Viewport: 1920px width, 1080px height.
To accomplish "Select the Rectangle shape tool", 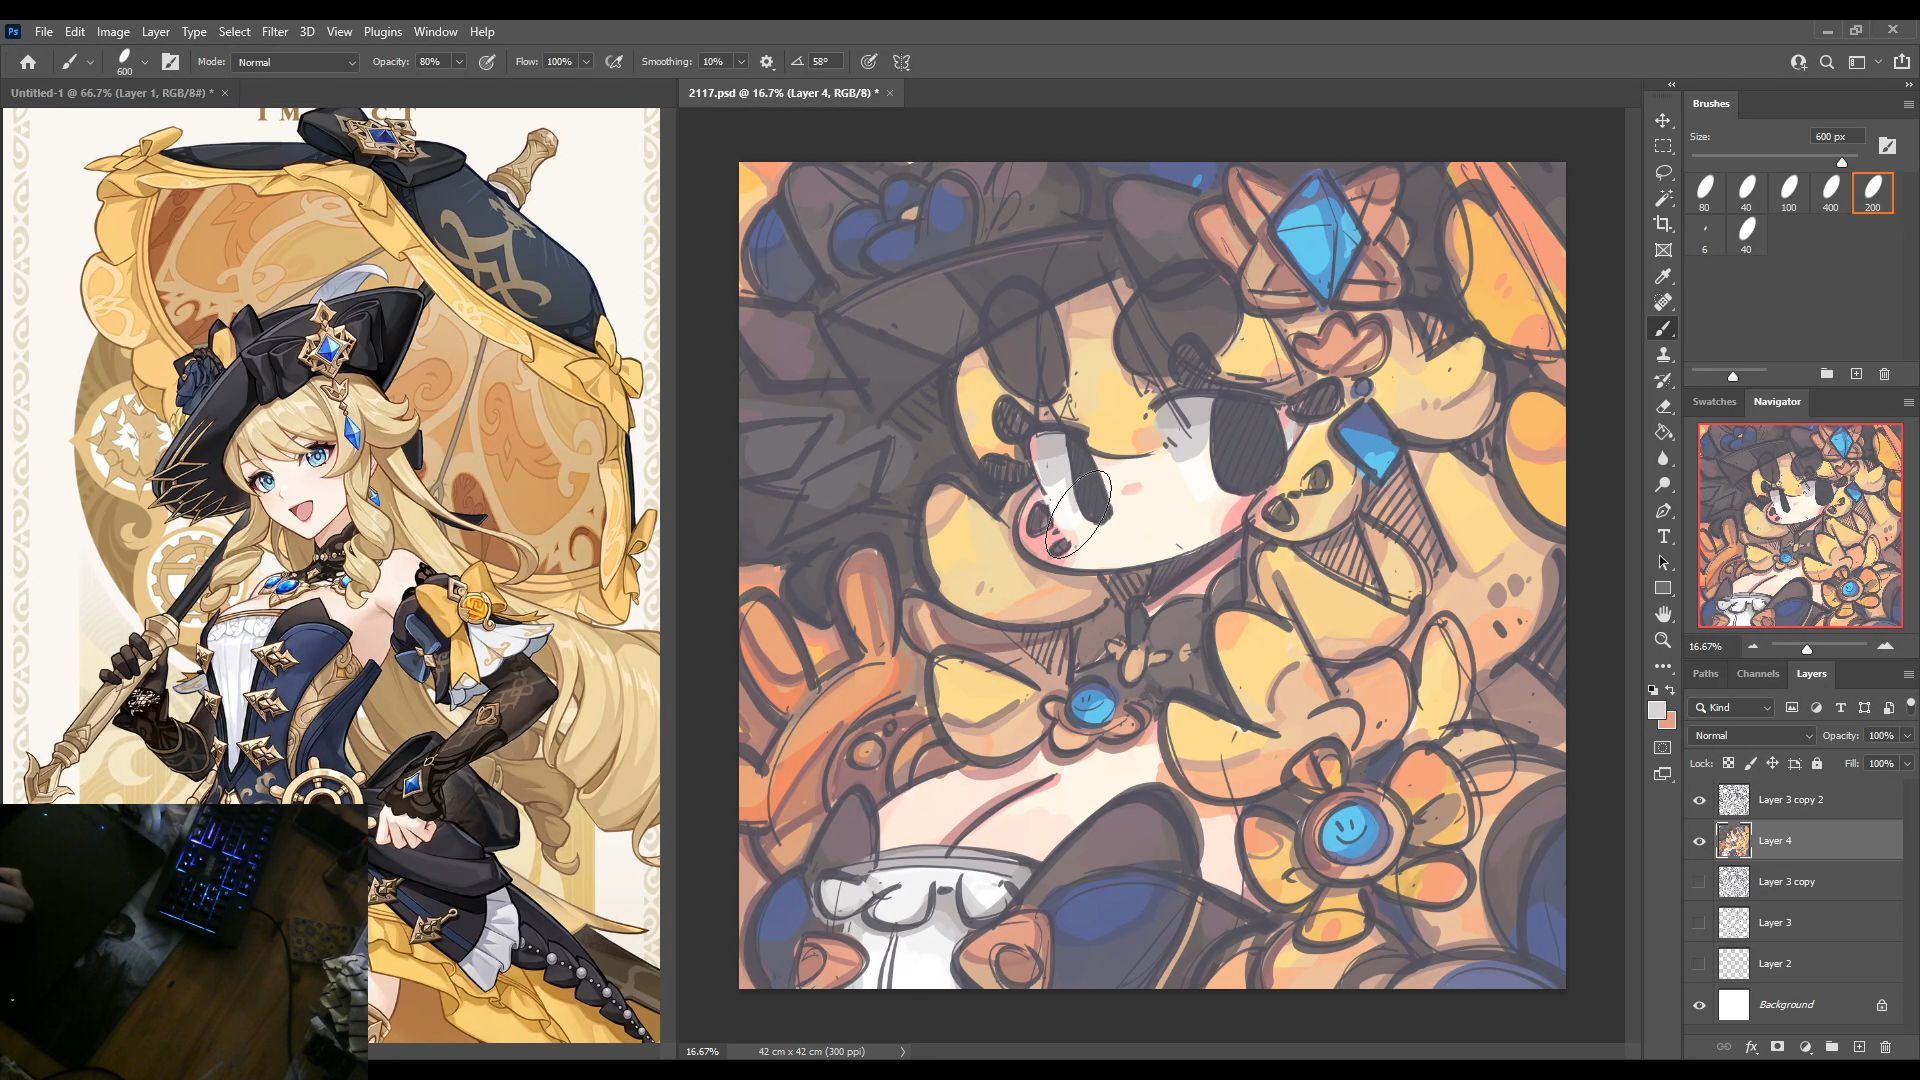I will click(1663, 589).
